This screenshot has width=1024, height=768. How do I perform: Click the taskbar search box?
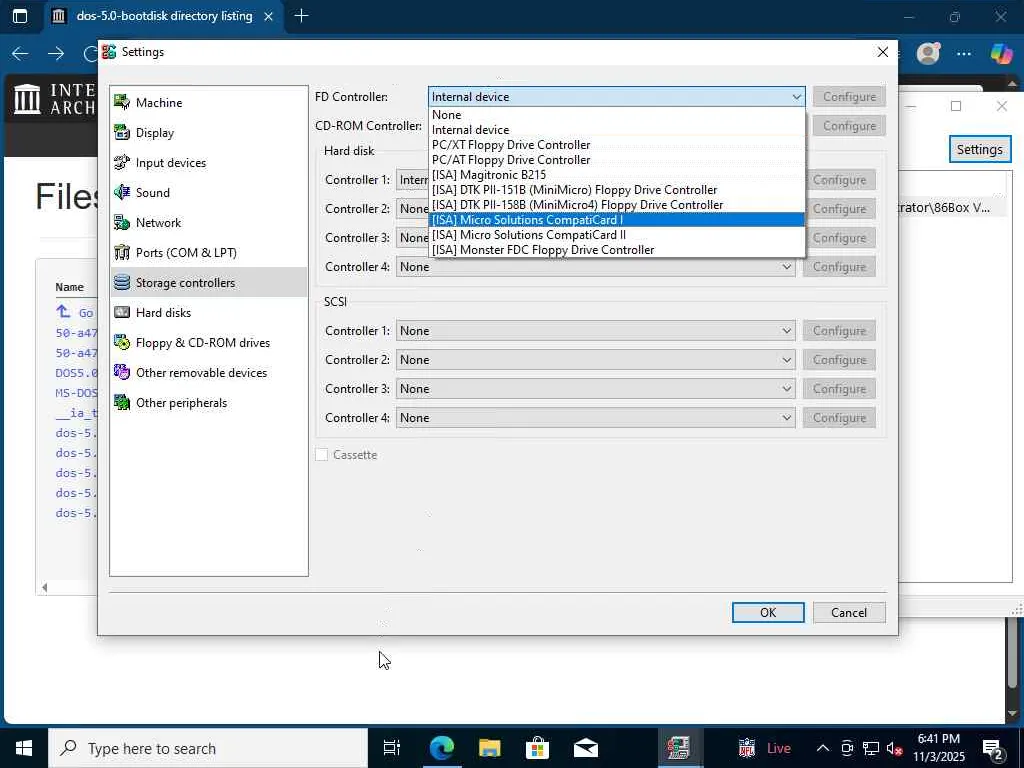(208, 748)
